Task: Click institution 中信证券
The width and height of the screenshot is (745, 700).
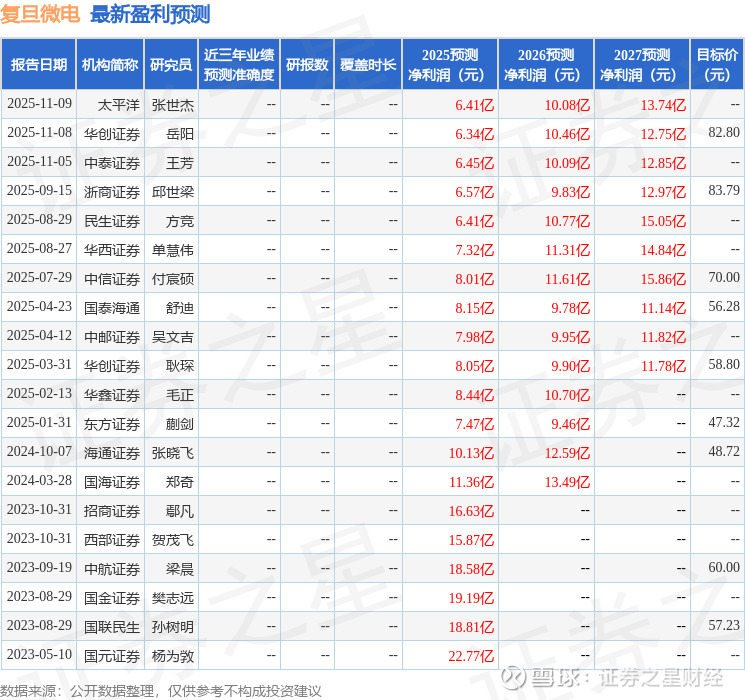Action: coord(112,279)
